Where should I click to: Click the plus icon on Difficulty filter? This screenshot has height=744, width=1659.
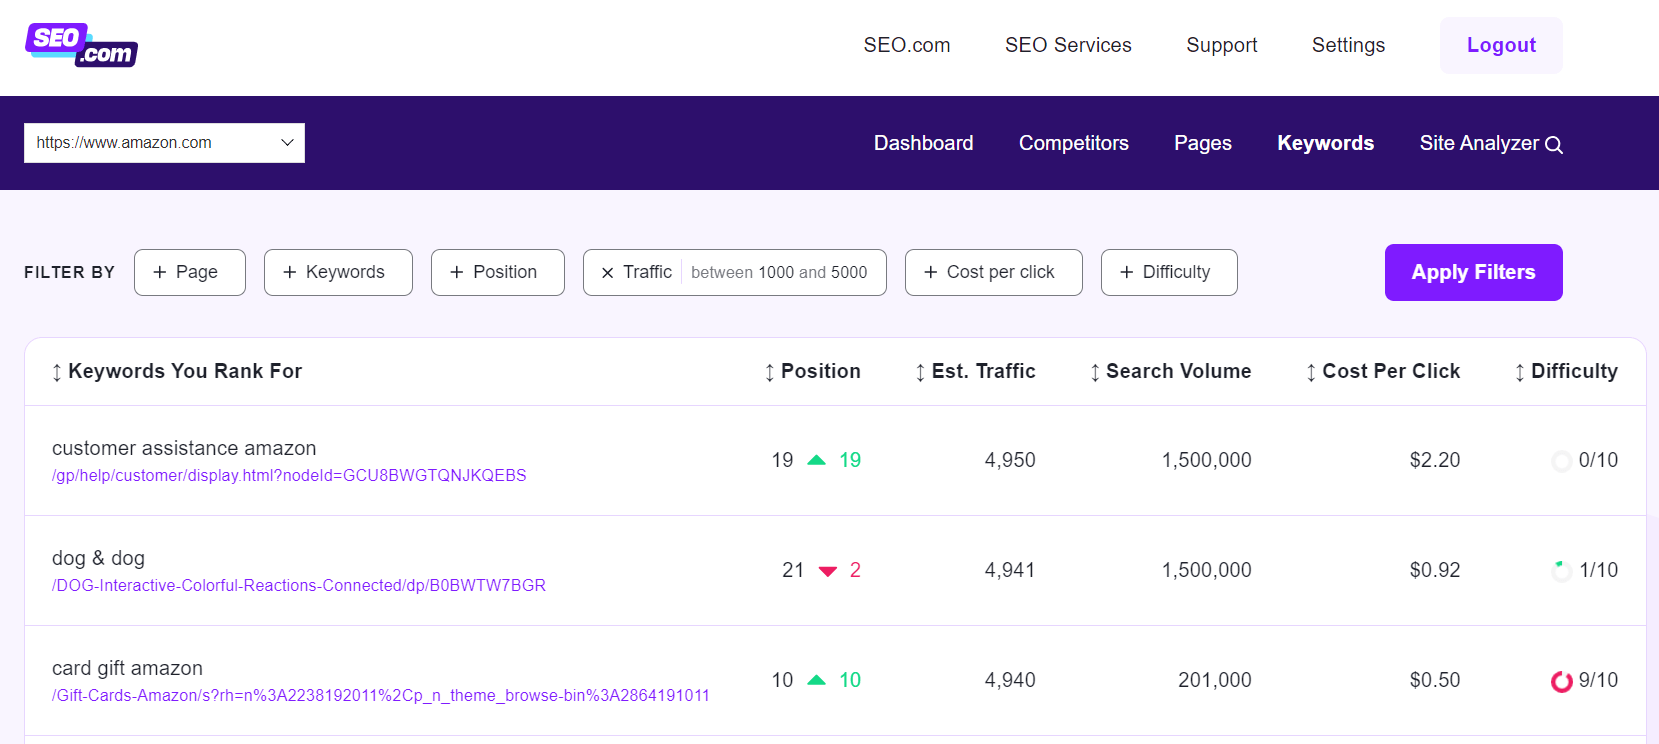pos(1127,272)
